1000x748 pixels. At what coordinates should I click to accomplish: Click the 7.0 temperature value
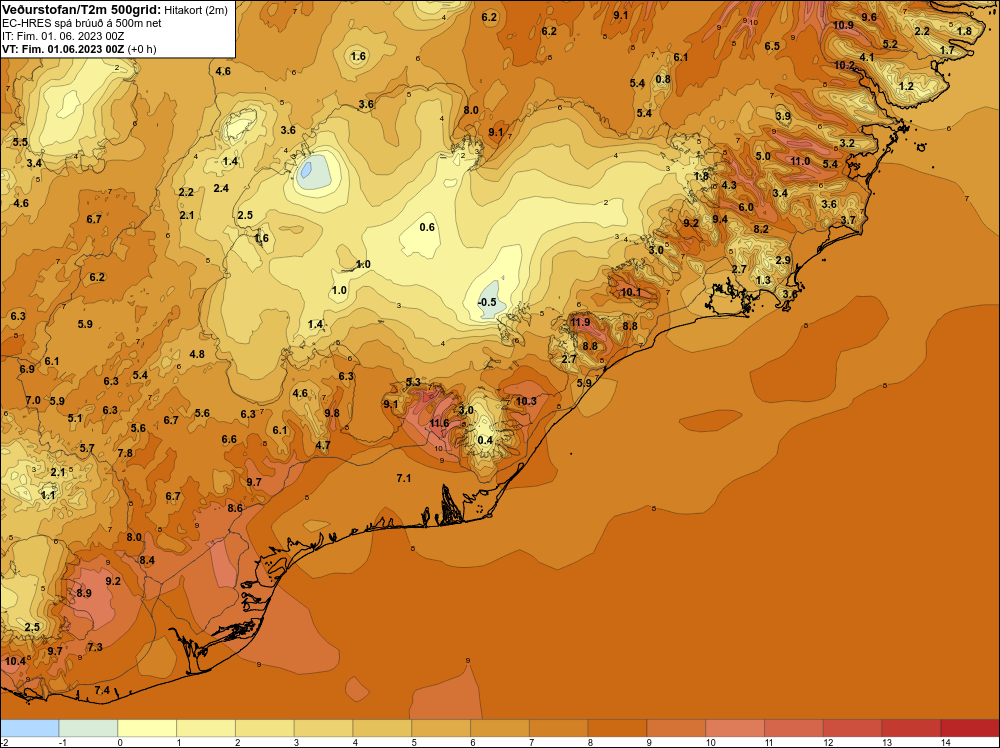pyautogui.click(x=33, y=400)
